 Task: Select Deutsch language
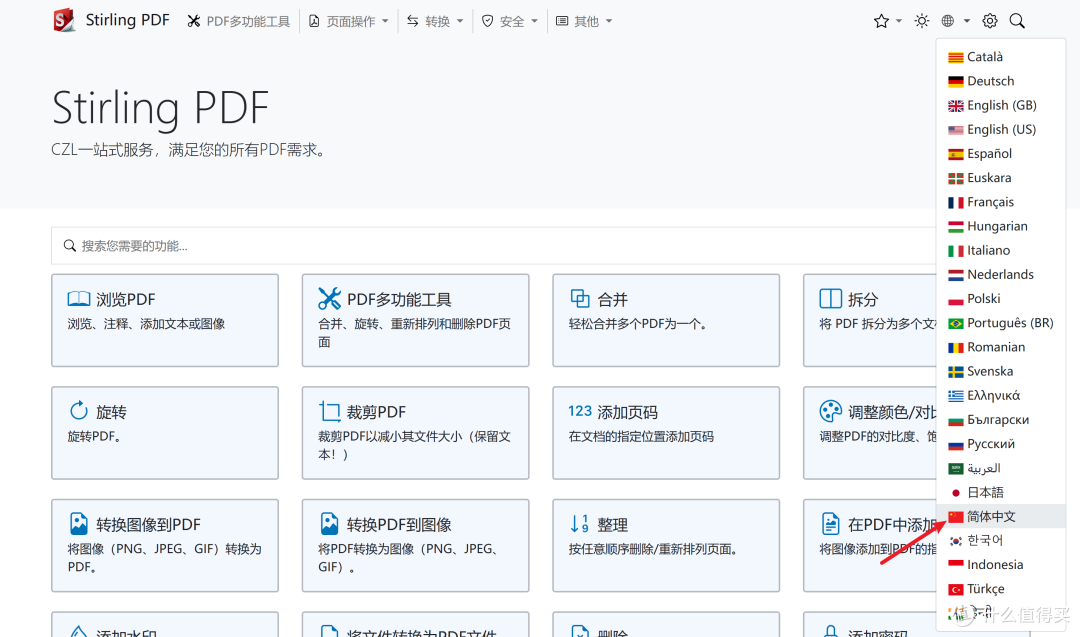pyautogui.click(x=1000, y=81)
